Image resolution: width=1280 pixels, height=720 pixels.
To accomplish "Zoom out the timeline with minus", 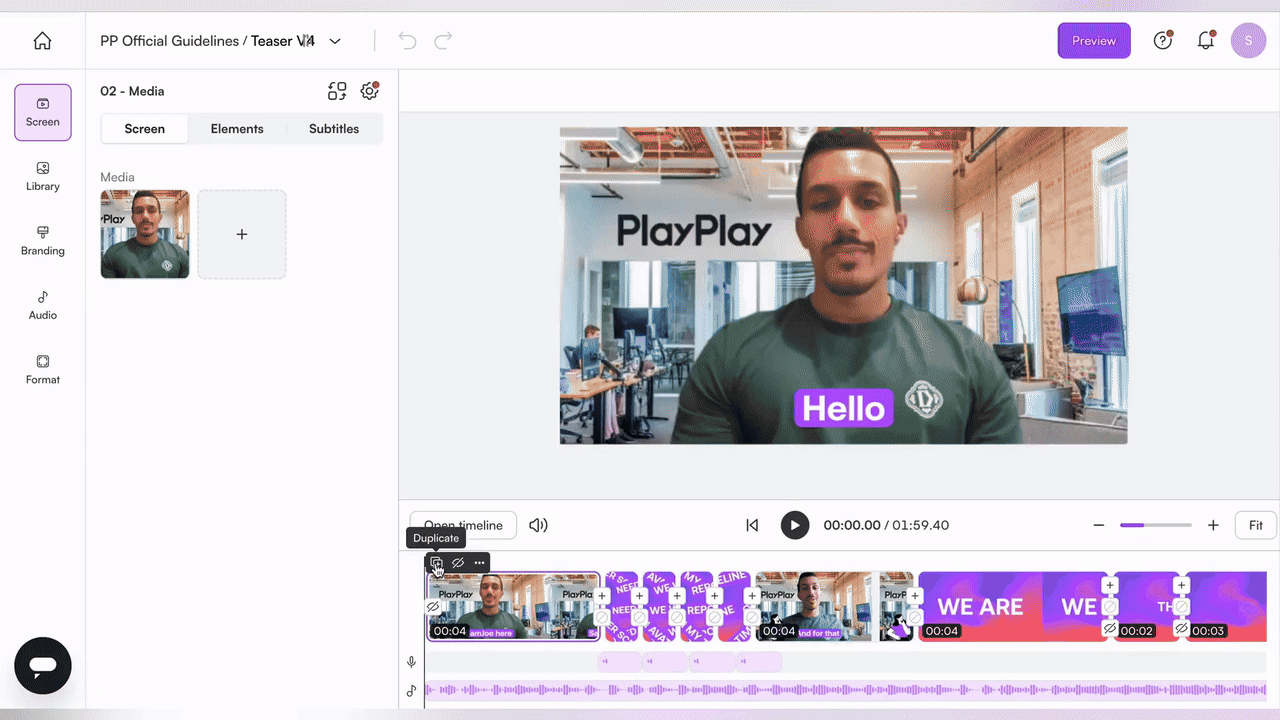I will tap(1098, 525).
